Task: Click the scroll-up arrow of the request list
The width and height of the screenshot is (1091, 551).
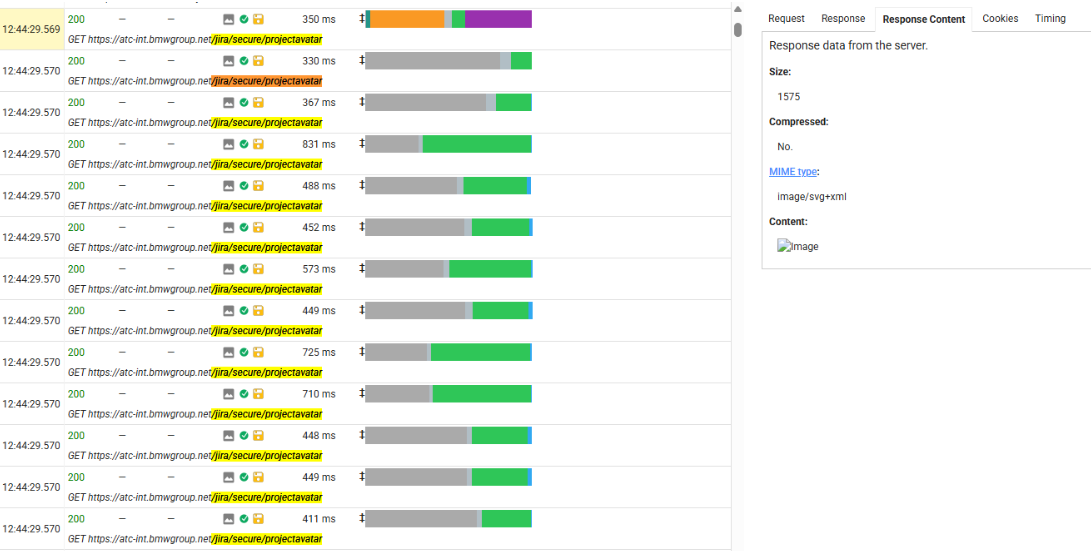Action: 738,10
